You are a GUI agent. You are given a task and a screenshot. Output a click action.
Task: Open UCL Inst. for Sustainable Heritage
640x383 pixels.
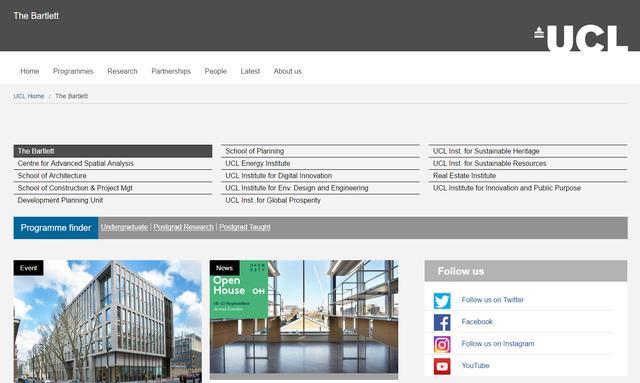(486, 151)
